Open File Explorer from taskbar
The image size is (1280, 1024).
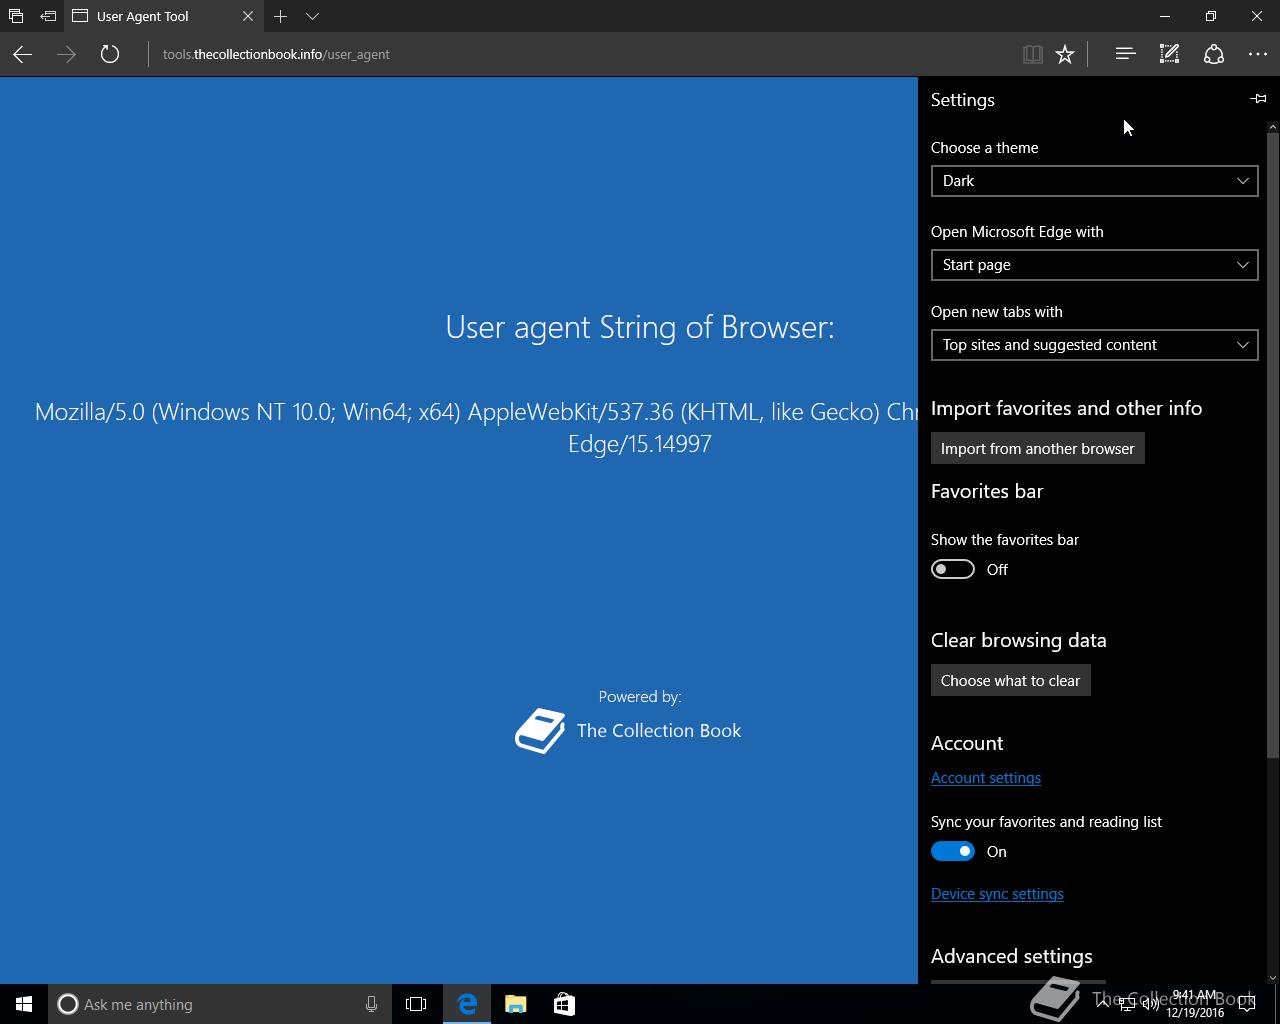[x=515, y=1004]
